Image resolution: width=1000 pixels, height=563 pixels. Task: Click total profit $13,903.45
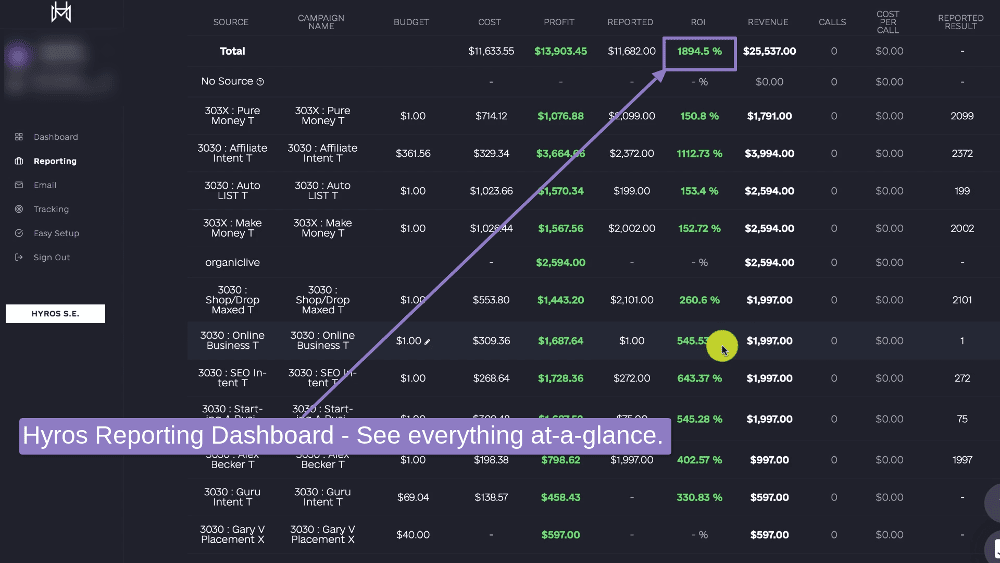(x=561, y=51)
